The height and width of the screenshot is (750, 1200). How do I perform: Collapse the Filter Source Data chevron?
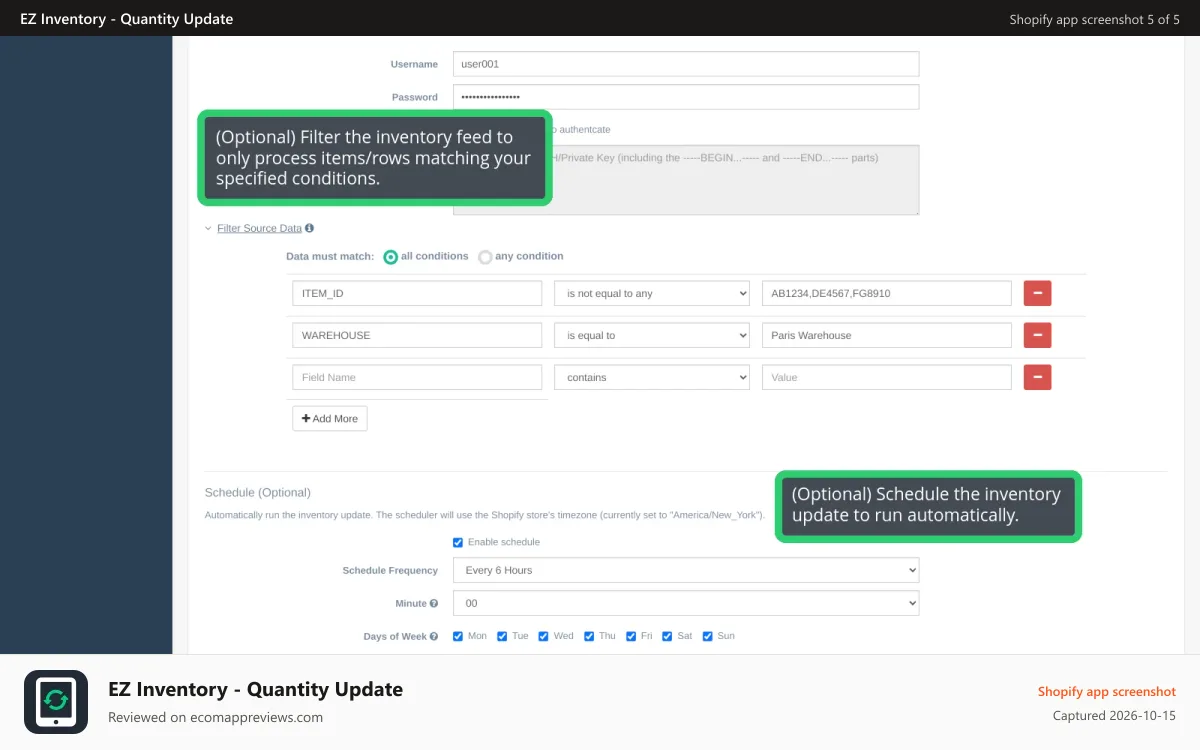tap(208, 228)
